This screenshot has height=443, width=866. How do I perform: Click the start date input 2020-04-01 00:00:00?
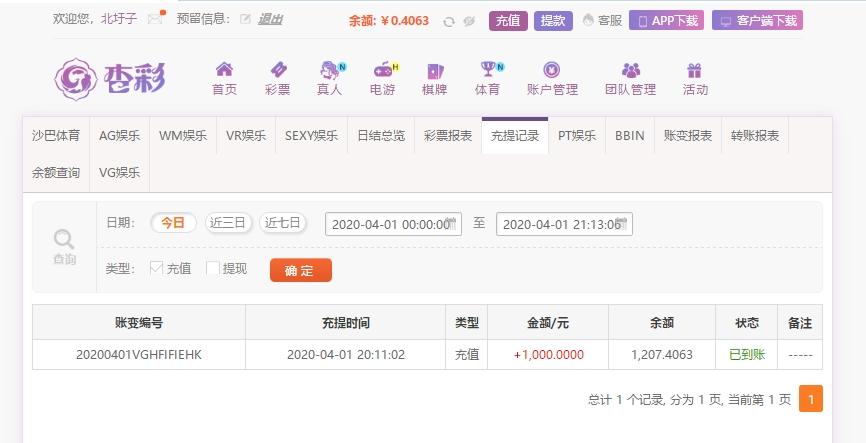click(x=393, y=224)
